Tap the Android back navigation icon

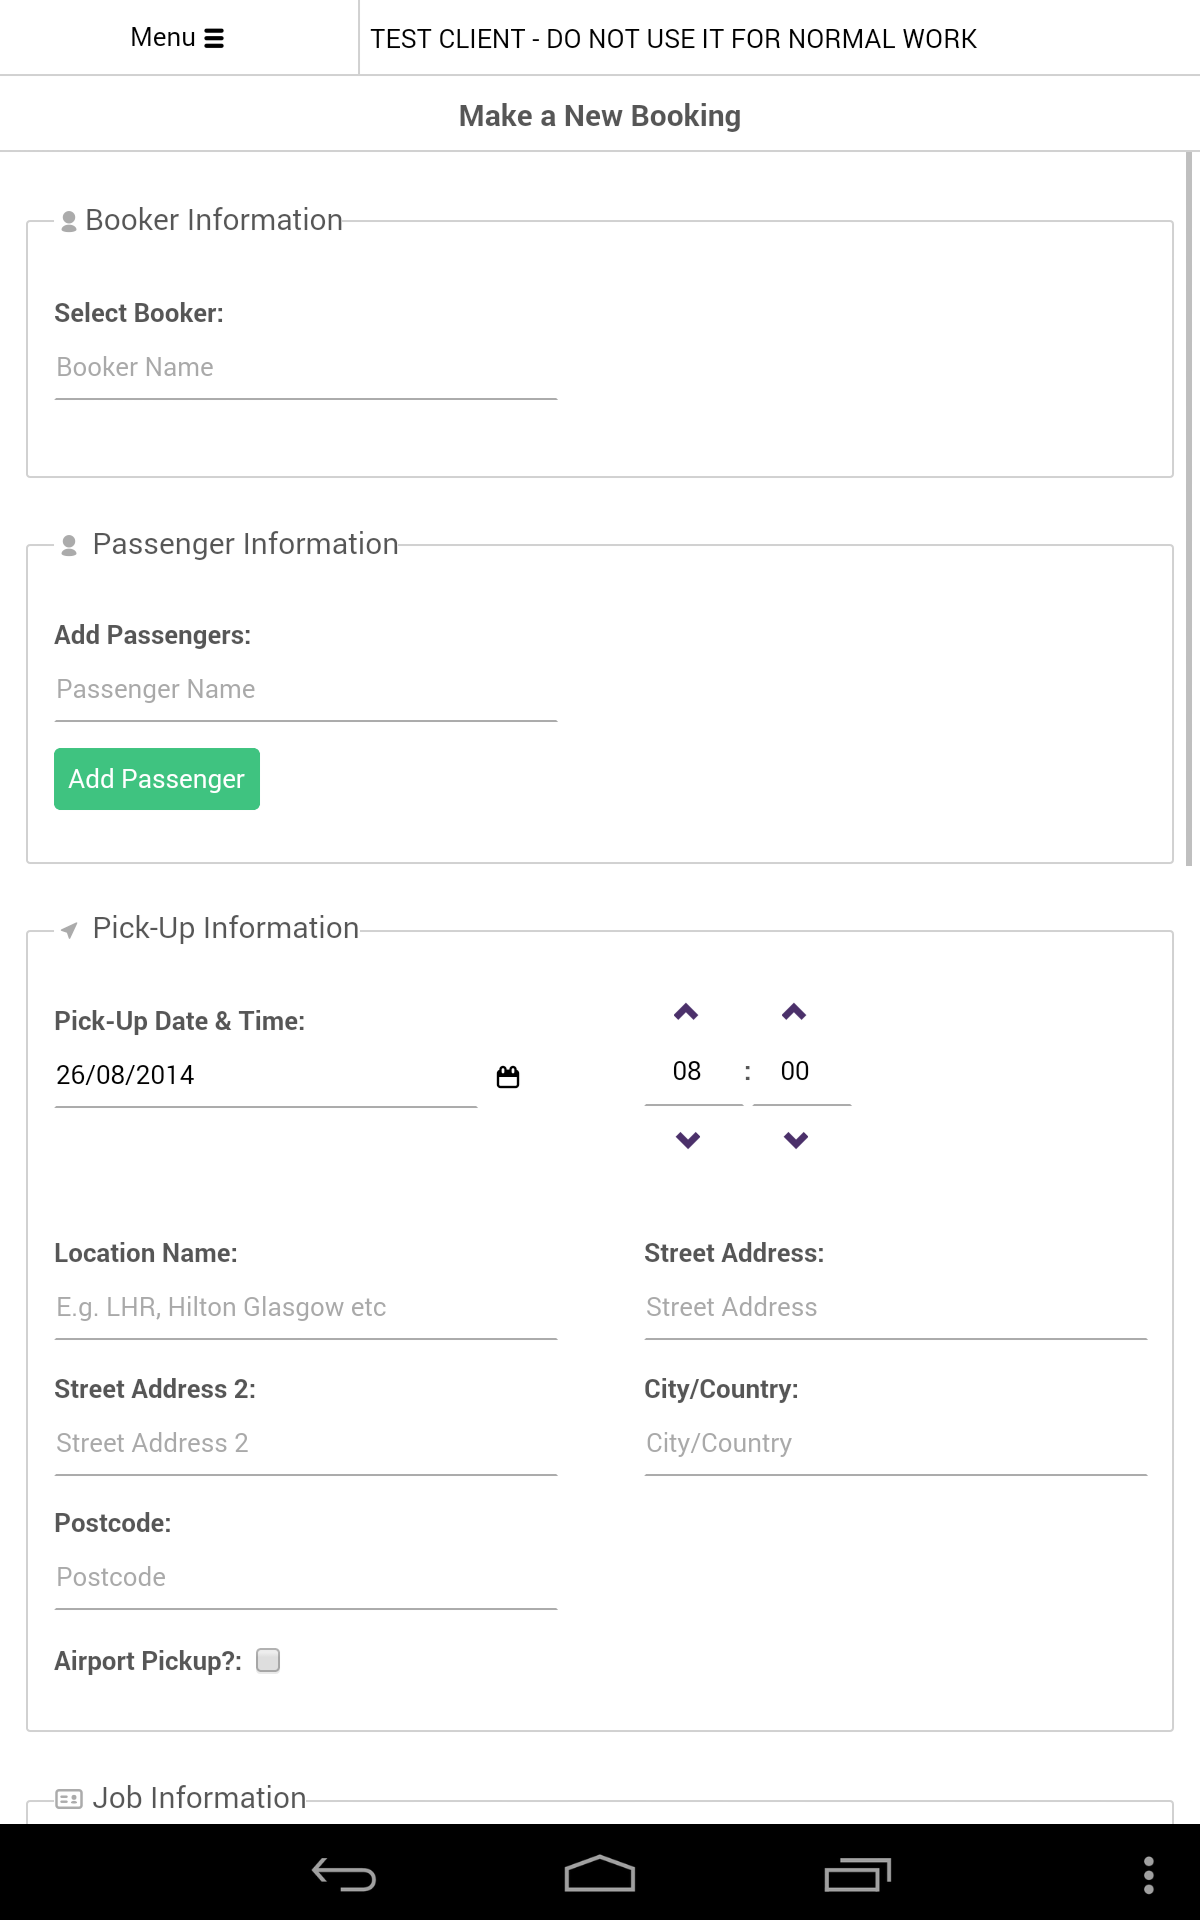click(x=344, y=1874)
